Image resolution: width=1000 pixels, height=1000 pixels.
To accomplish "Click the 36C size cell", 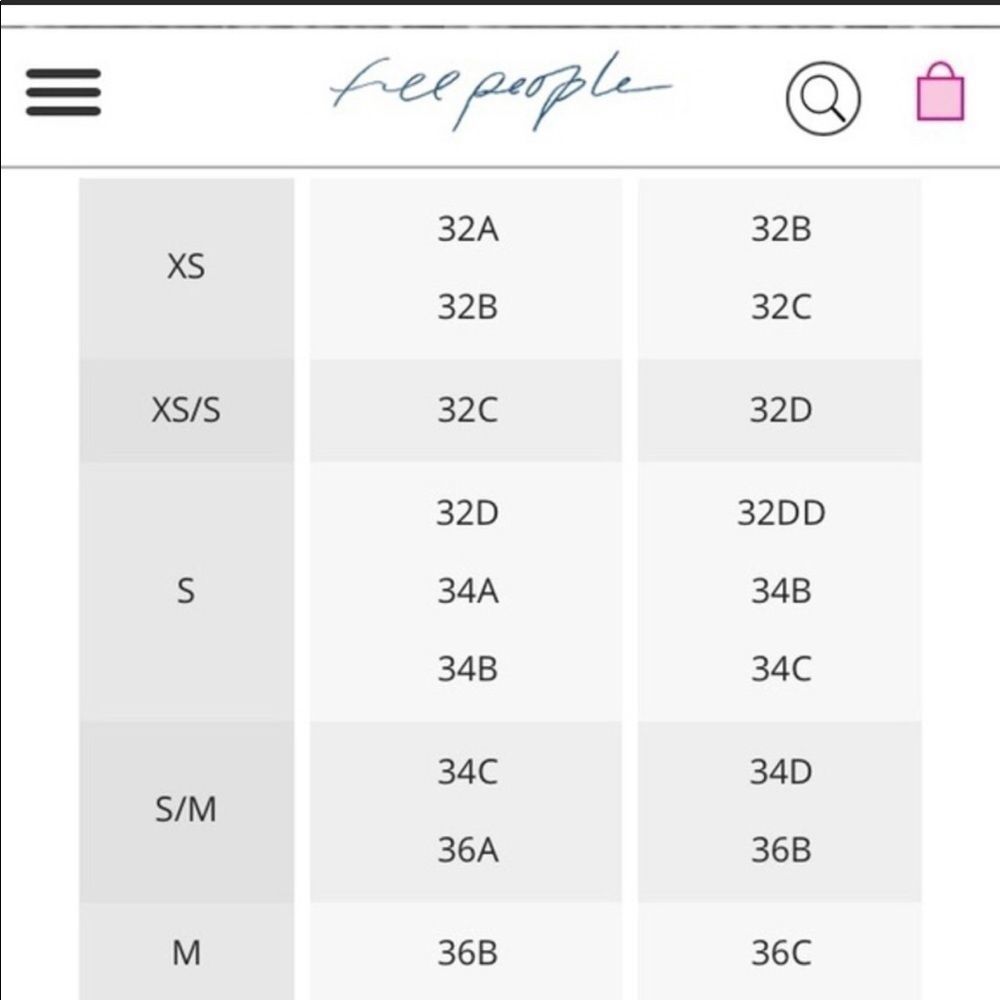I will [781, 953].
